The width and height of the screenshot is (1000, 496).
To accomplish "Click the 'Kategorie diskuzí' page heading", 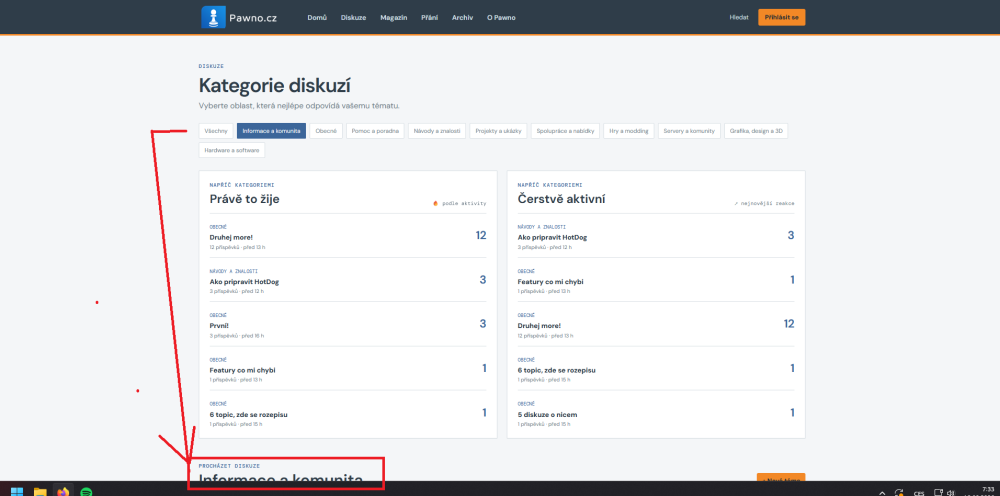I will click(x=274, y=86).
